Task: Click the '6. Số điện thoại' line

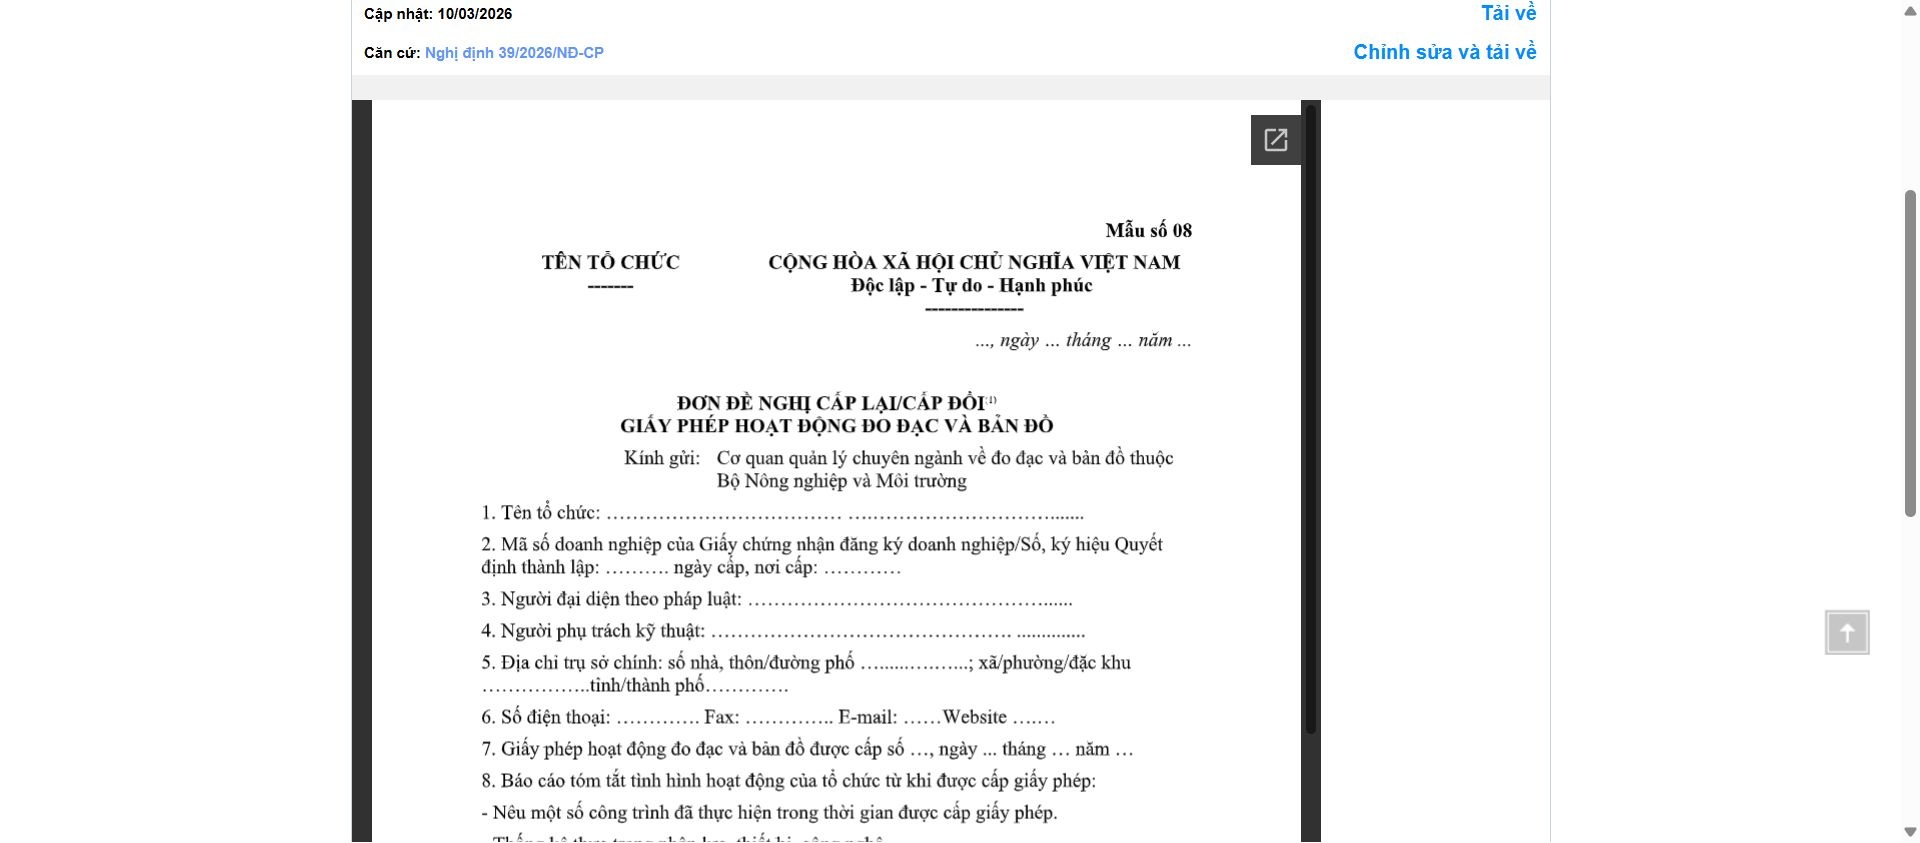Action: 768,718
